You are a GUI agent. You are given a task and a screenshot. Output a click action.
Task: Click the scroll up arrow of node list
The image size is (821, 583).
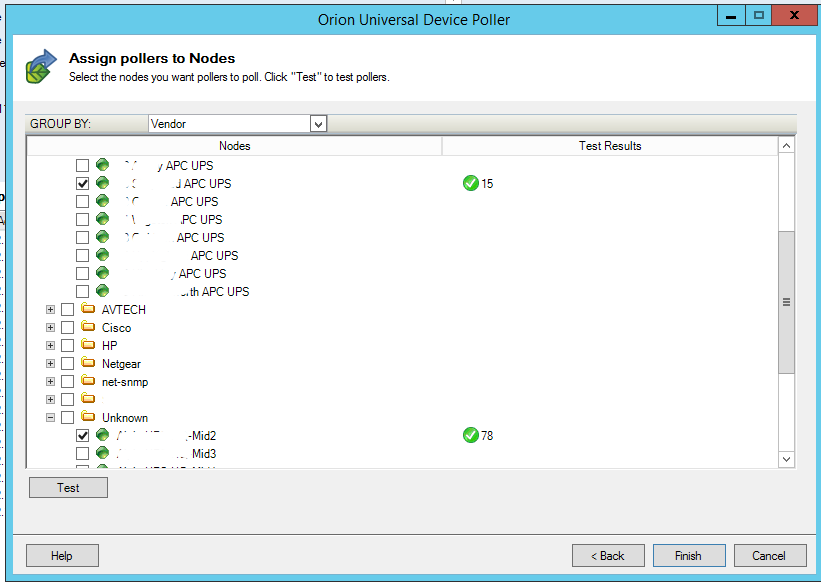(786, 145)
